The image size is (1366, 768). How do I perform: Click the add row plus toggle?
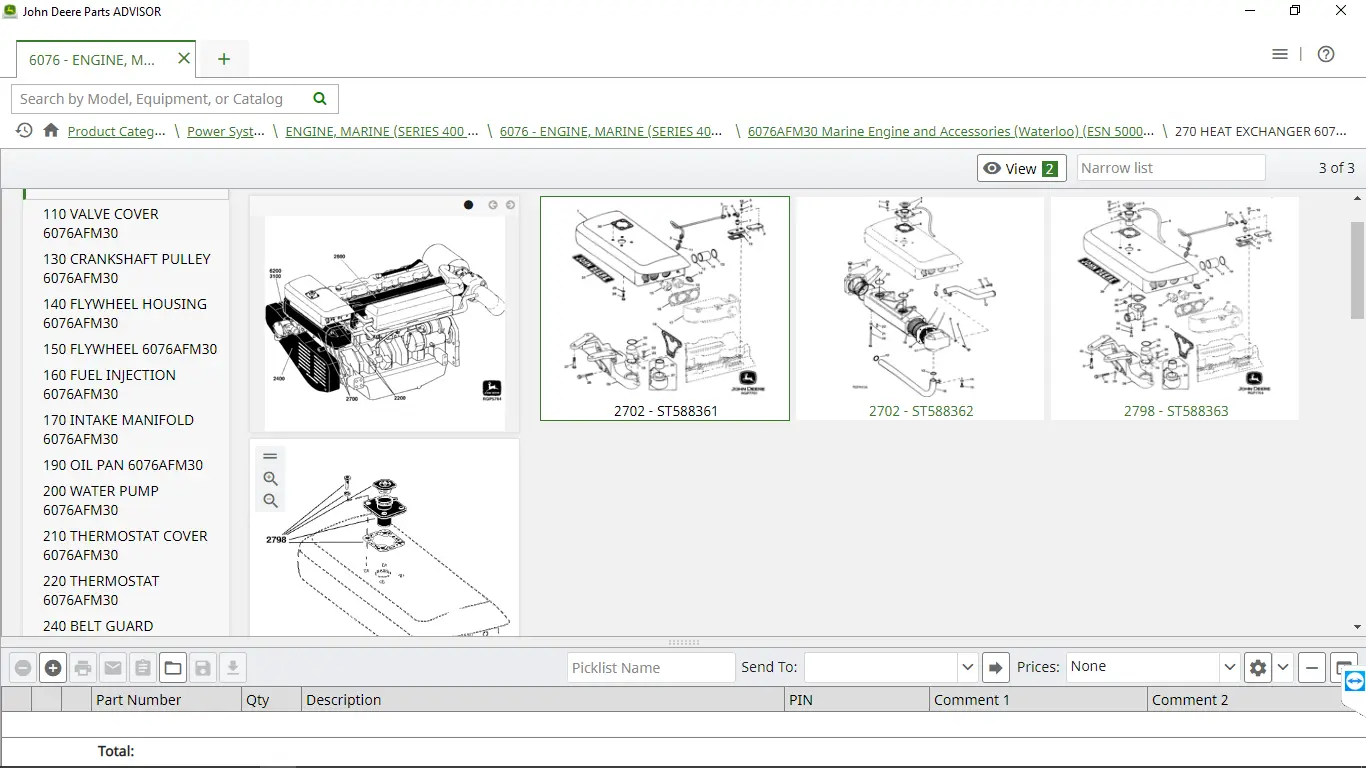[x=53, y=667]
